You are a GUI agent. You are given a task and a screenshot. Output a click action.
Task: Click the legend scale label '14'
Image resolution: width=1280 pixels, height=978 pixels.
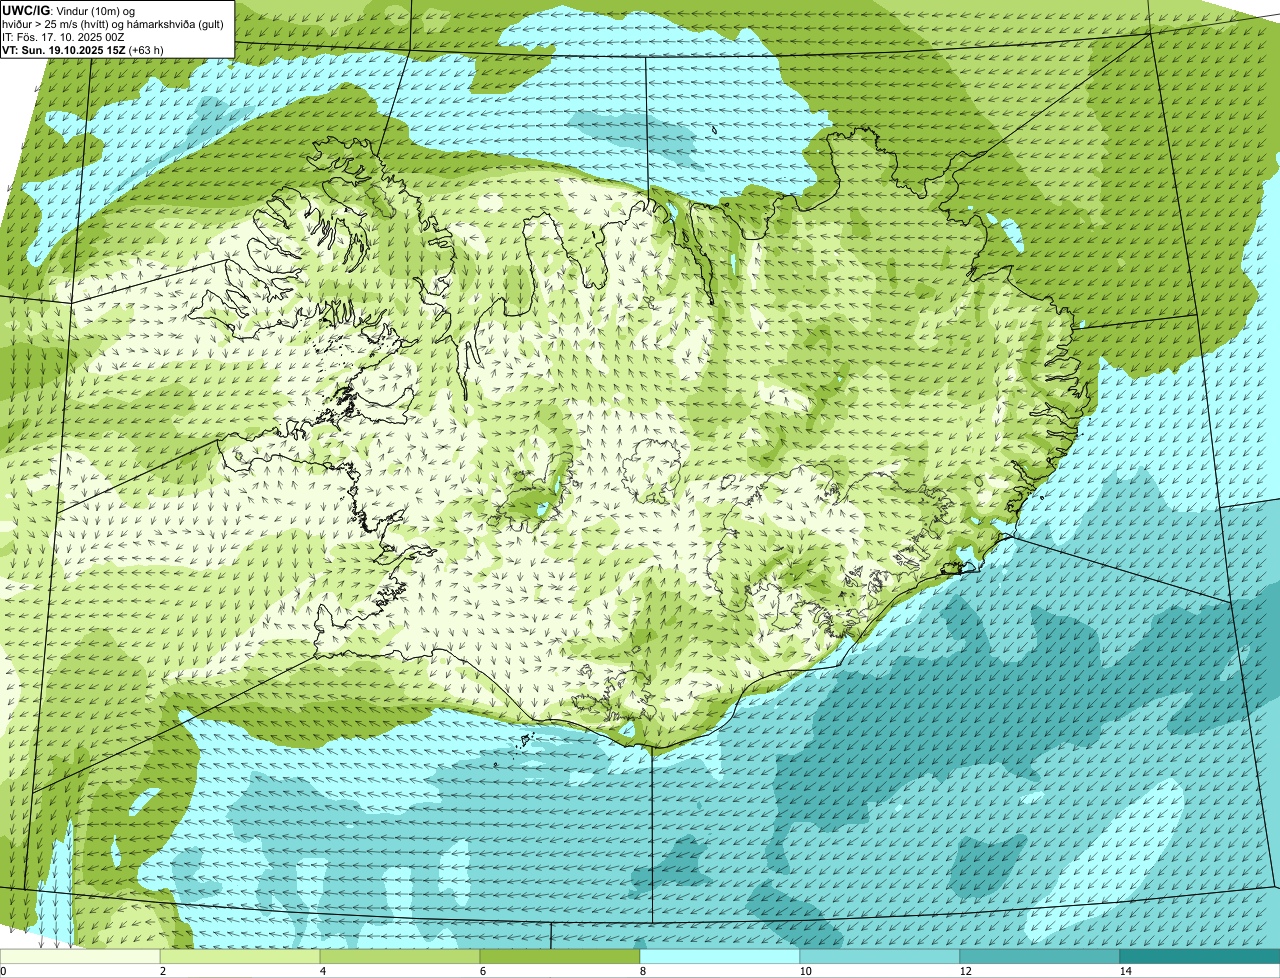[1125, 971]
